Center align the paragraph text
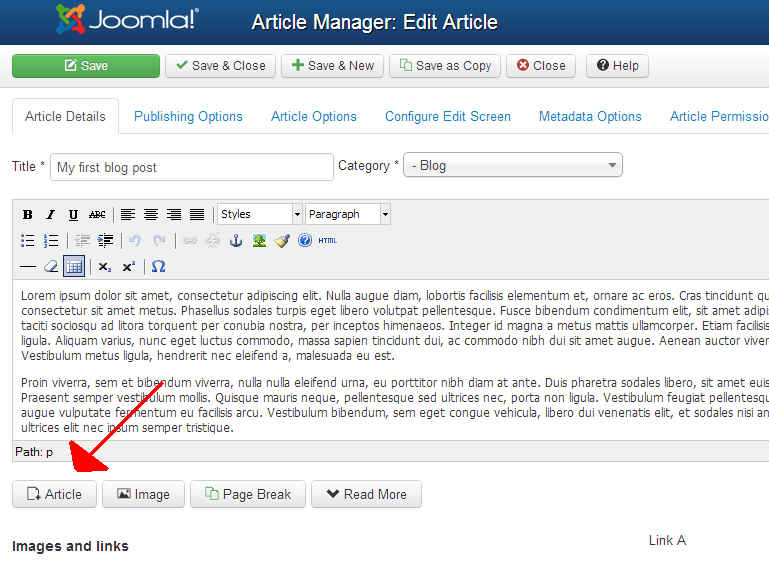Image resolution: width=769 pixels, height=572 pixels. 151,214
